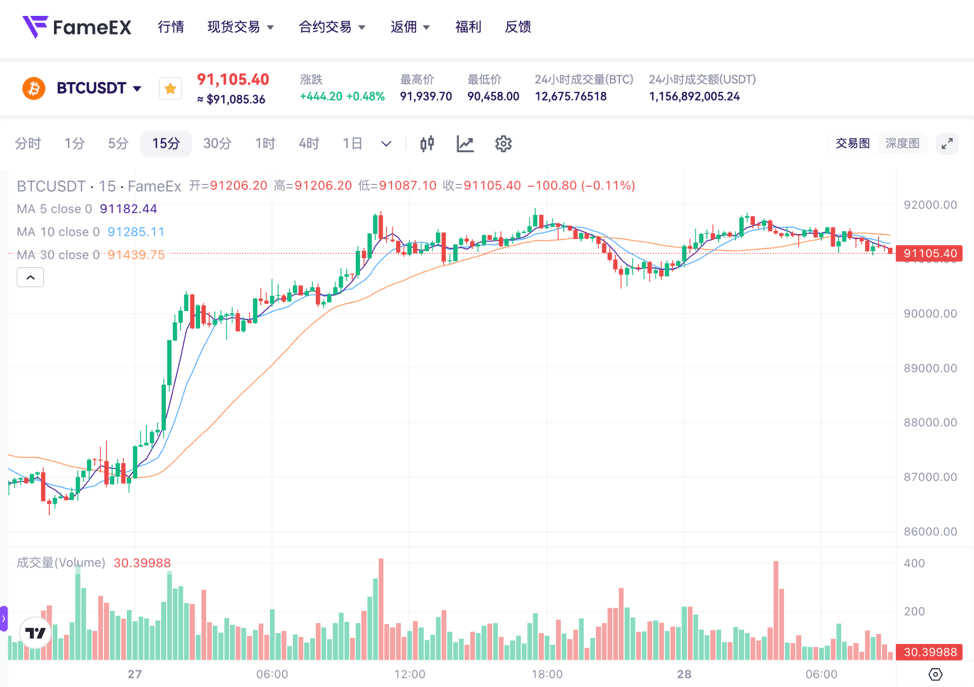Click the 91105.40 price label on axis
The width and height of the screenshot is (974, 687).
tap(930, 254)
